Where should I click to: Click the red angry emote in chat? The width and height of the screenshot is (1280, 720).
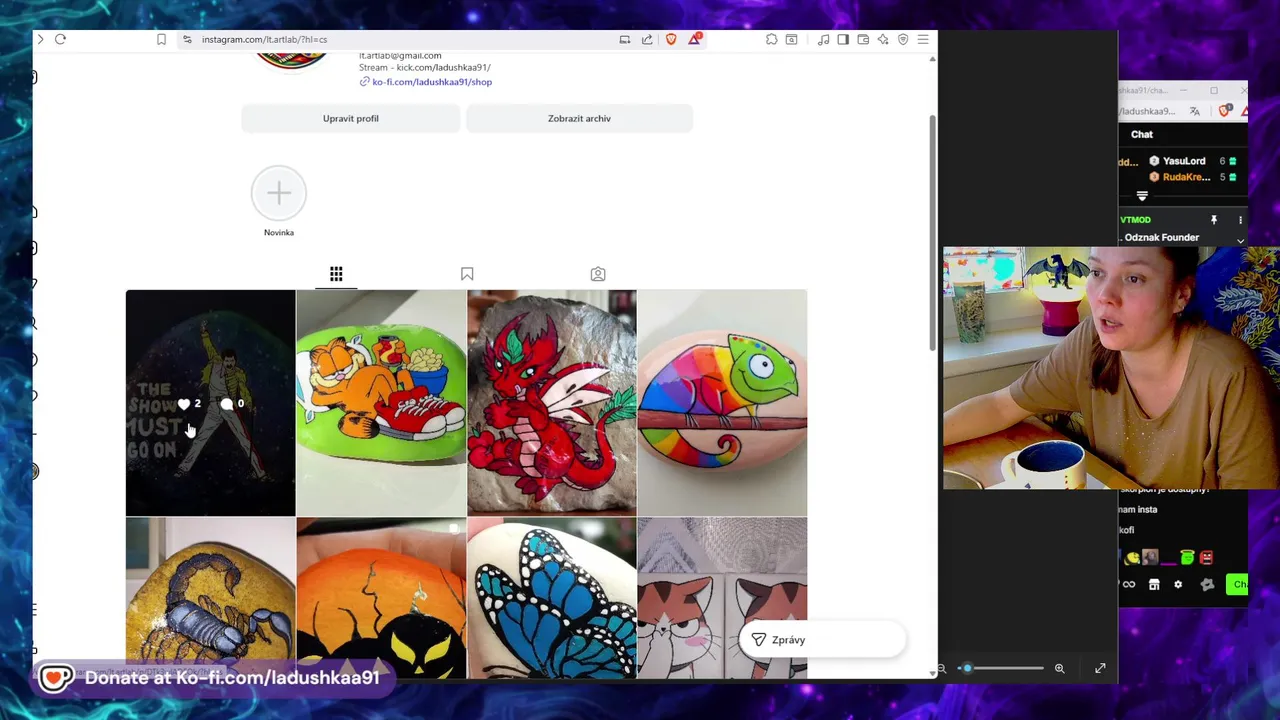click(1207, 558)
